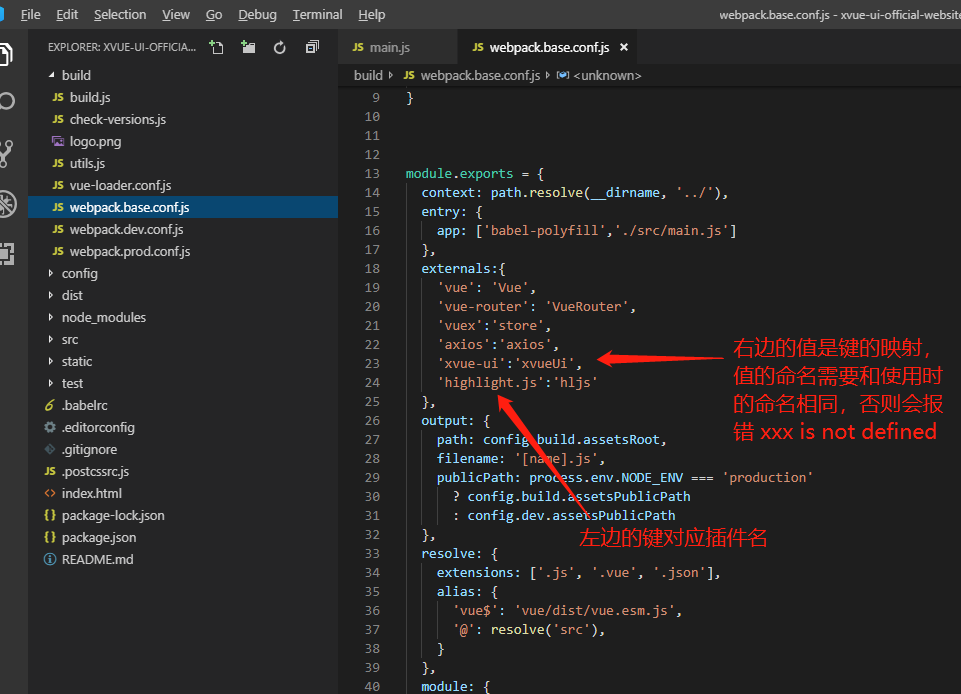Viewport: 961px width, 694px height.
Task: Open the Help menu
Action: pos(371,15)
